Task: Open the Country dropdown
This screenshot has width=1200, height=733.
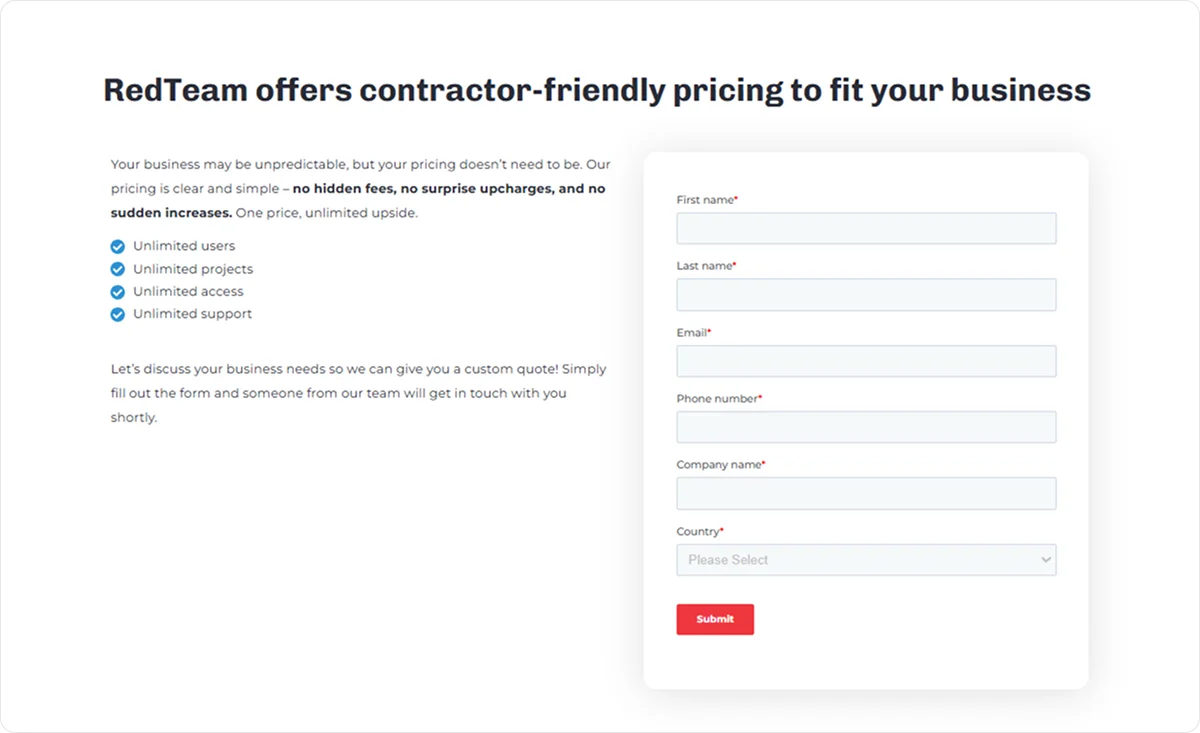Action: click(x=866, y=559)
